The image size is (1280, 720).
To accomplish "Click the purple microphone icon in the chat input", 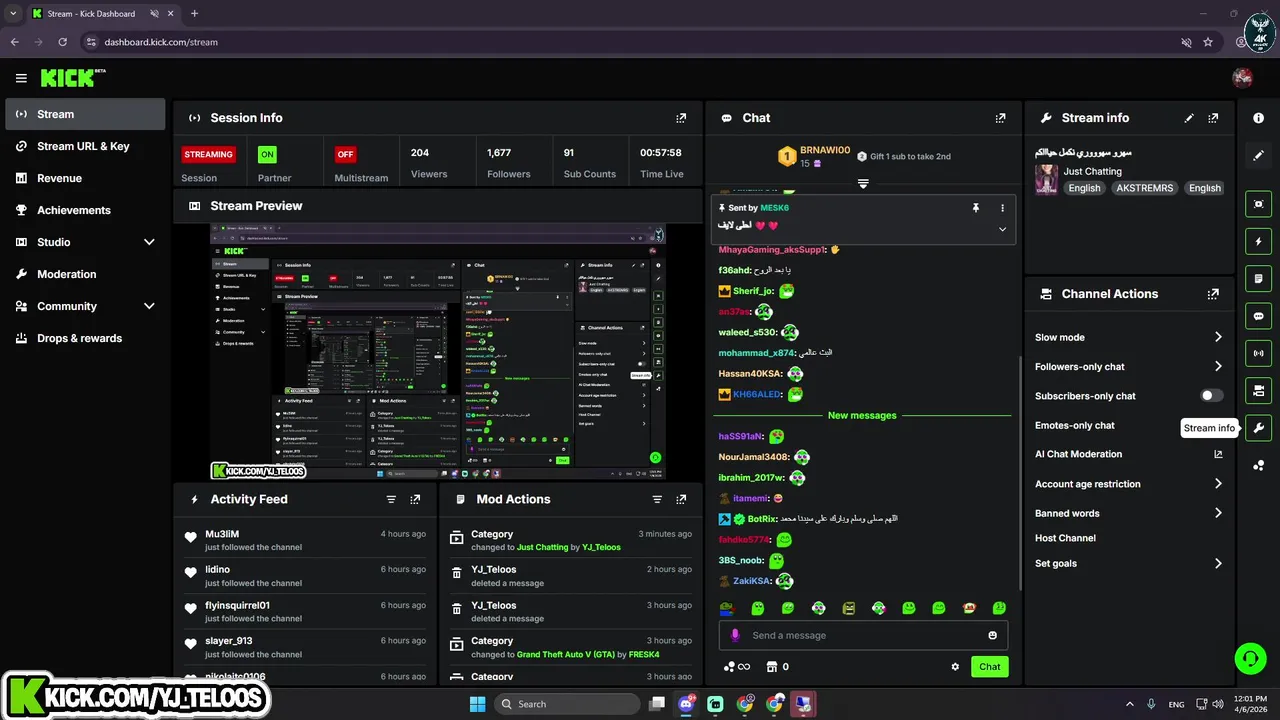I will coord(735,635).
